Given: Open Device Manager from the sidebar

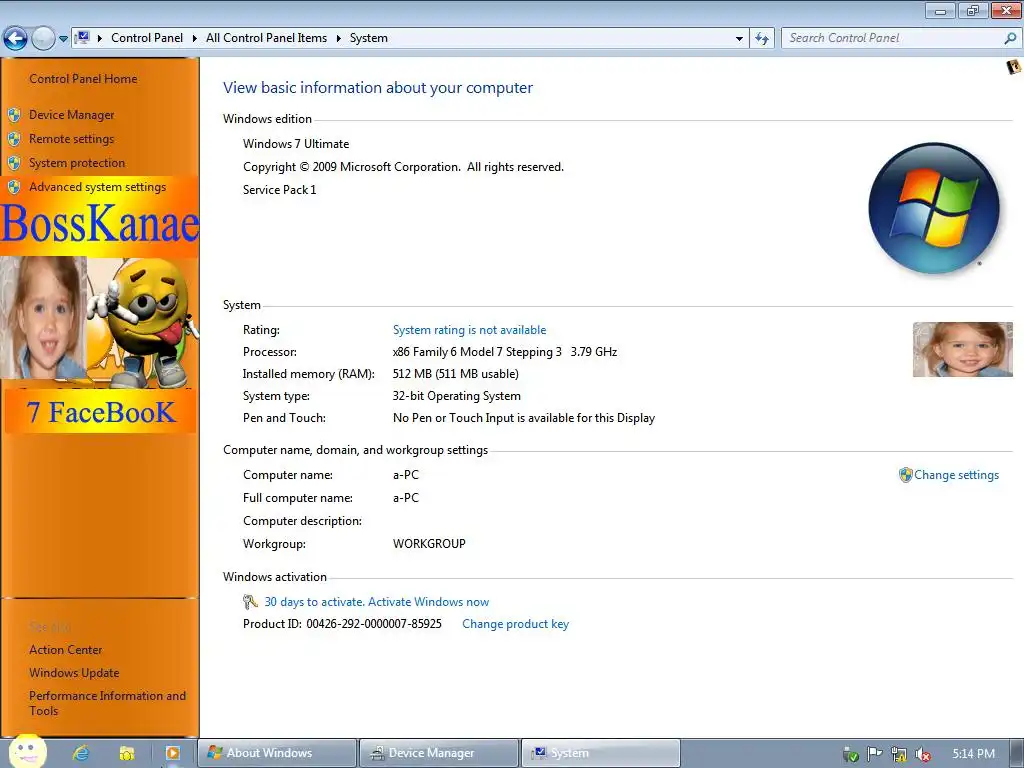Looking at the screenshot, I should click(72, 115).
